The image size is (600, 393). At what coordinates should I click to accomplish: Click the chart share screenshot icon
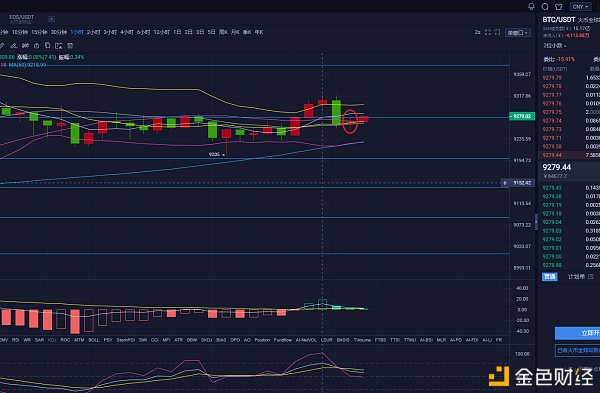(497, 32)
